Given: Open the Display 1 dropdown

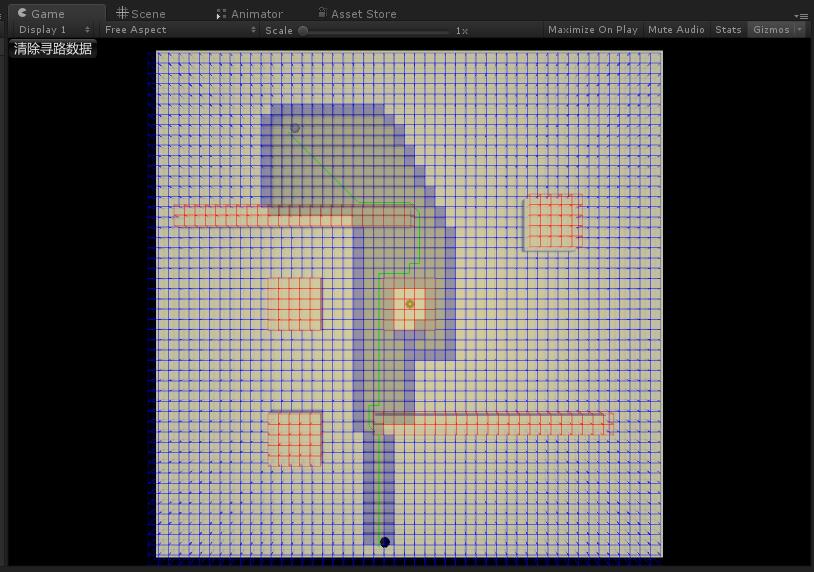Looking at the screenshot, I should (x=54, y=30).
